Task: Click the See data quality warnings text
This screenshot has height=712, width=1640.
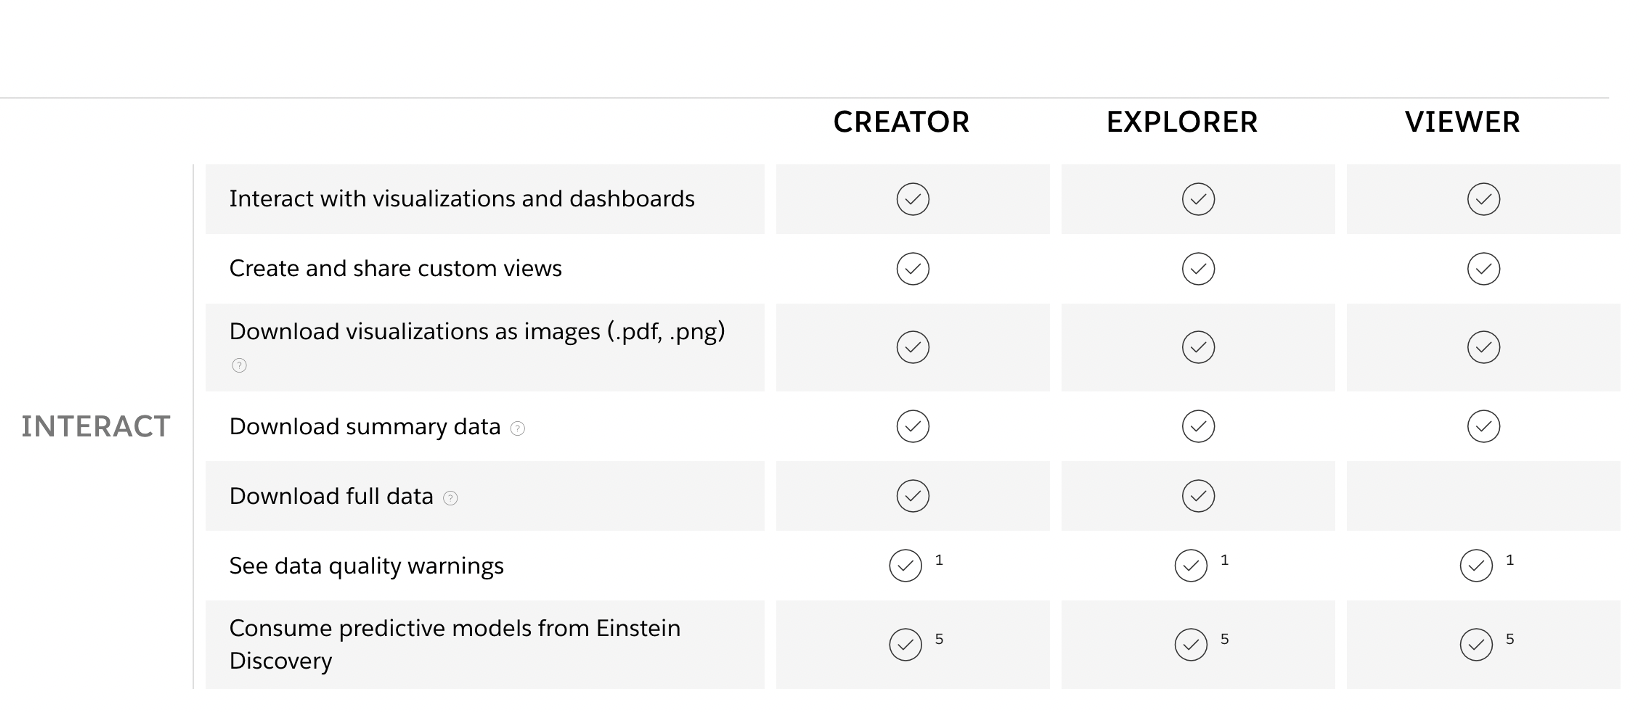Action: click(x=366, y=566)
